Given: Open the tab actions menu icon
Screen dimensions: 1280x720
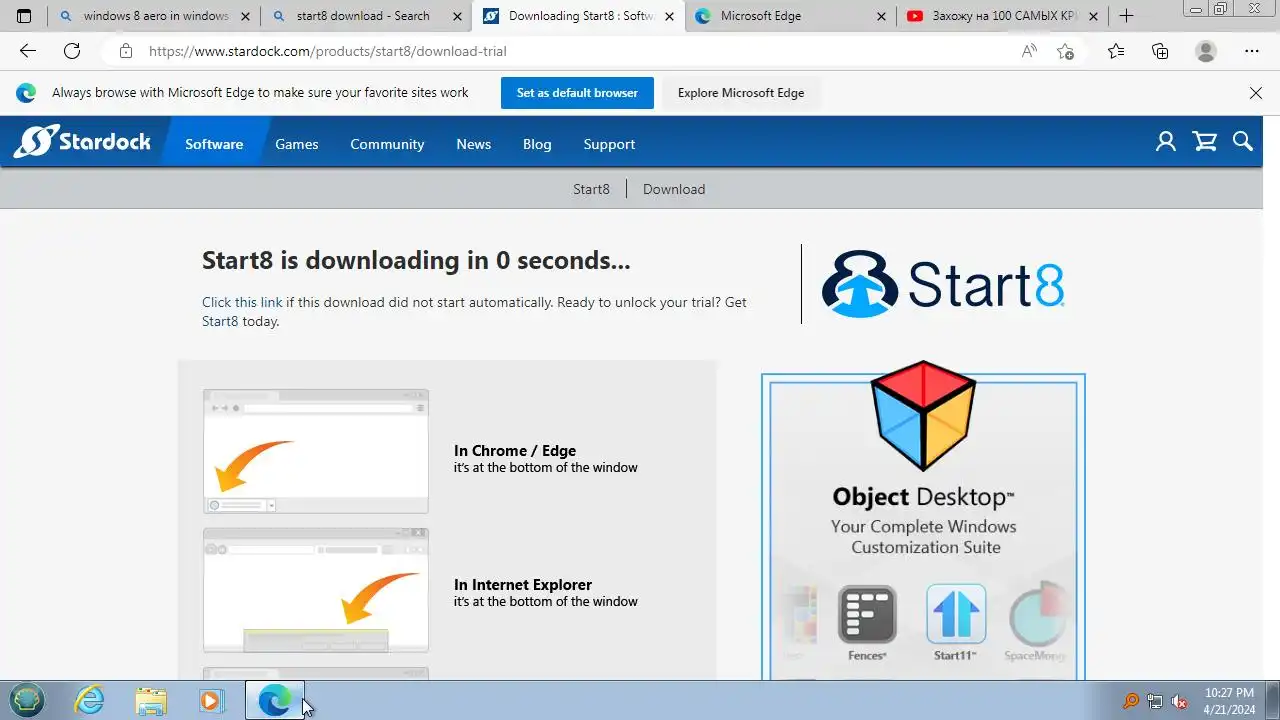Looking at the screenshot, I should coord(24,16).
